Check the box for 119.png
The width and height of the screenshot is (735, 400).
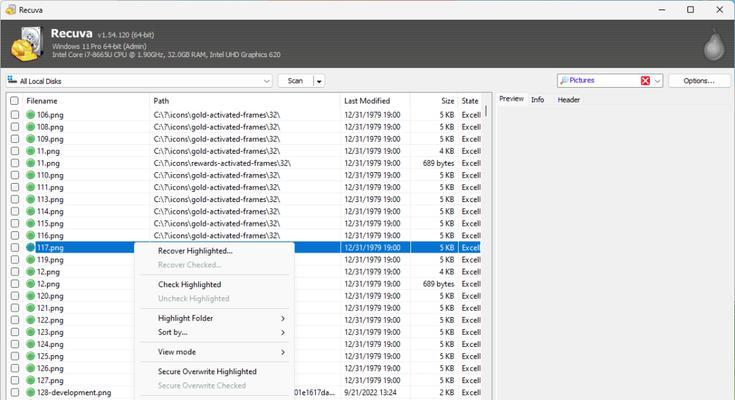coord(15,259)
